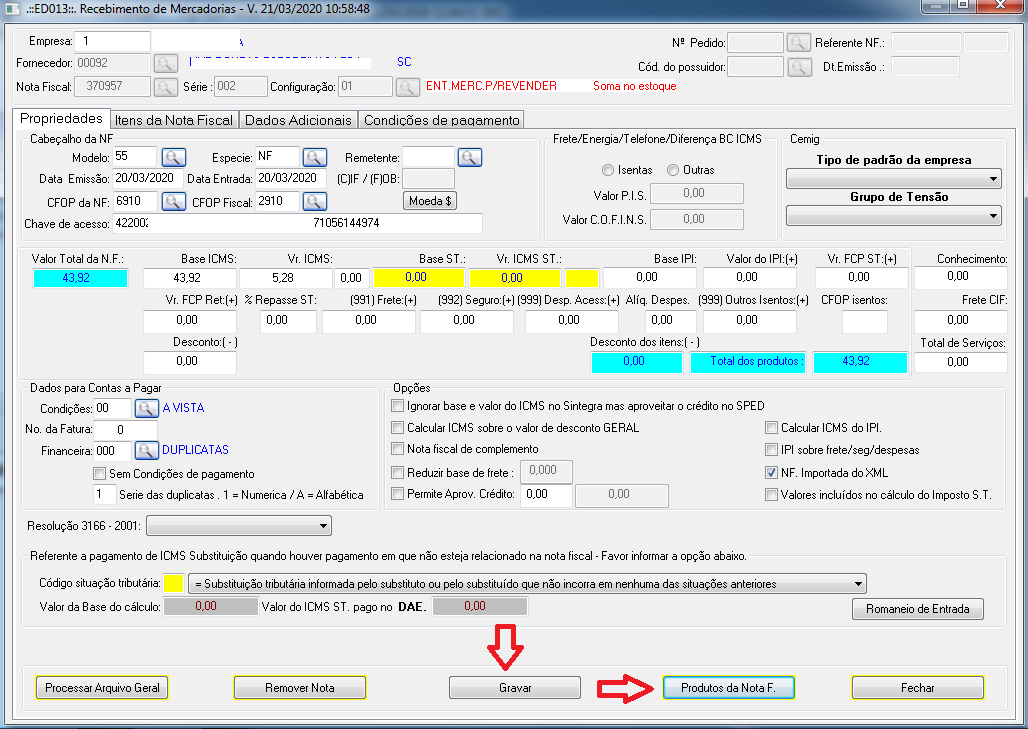
Task: Enable Nota fiscal de complemento checkbox
Action: (x=399, y=449)
